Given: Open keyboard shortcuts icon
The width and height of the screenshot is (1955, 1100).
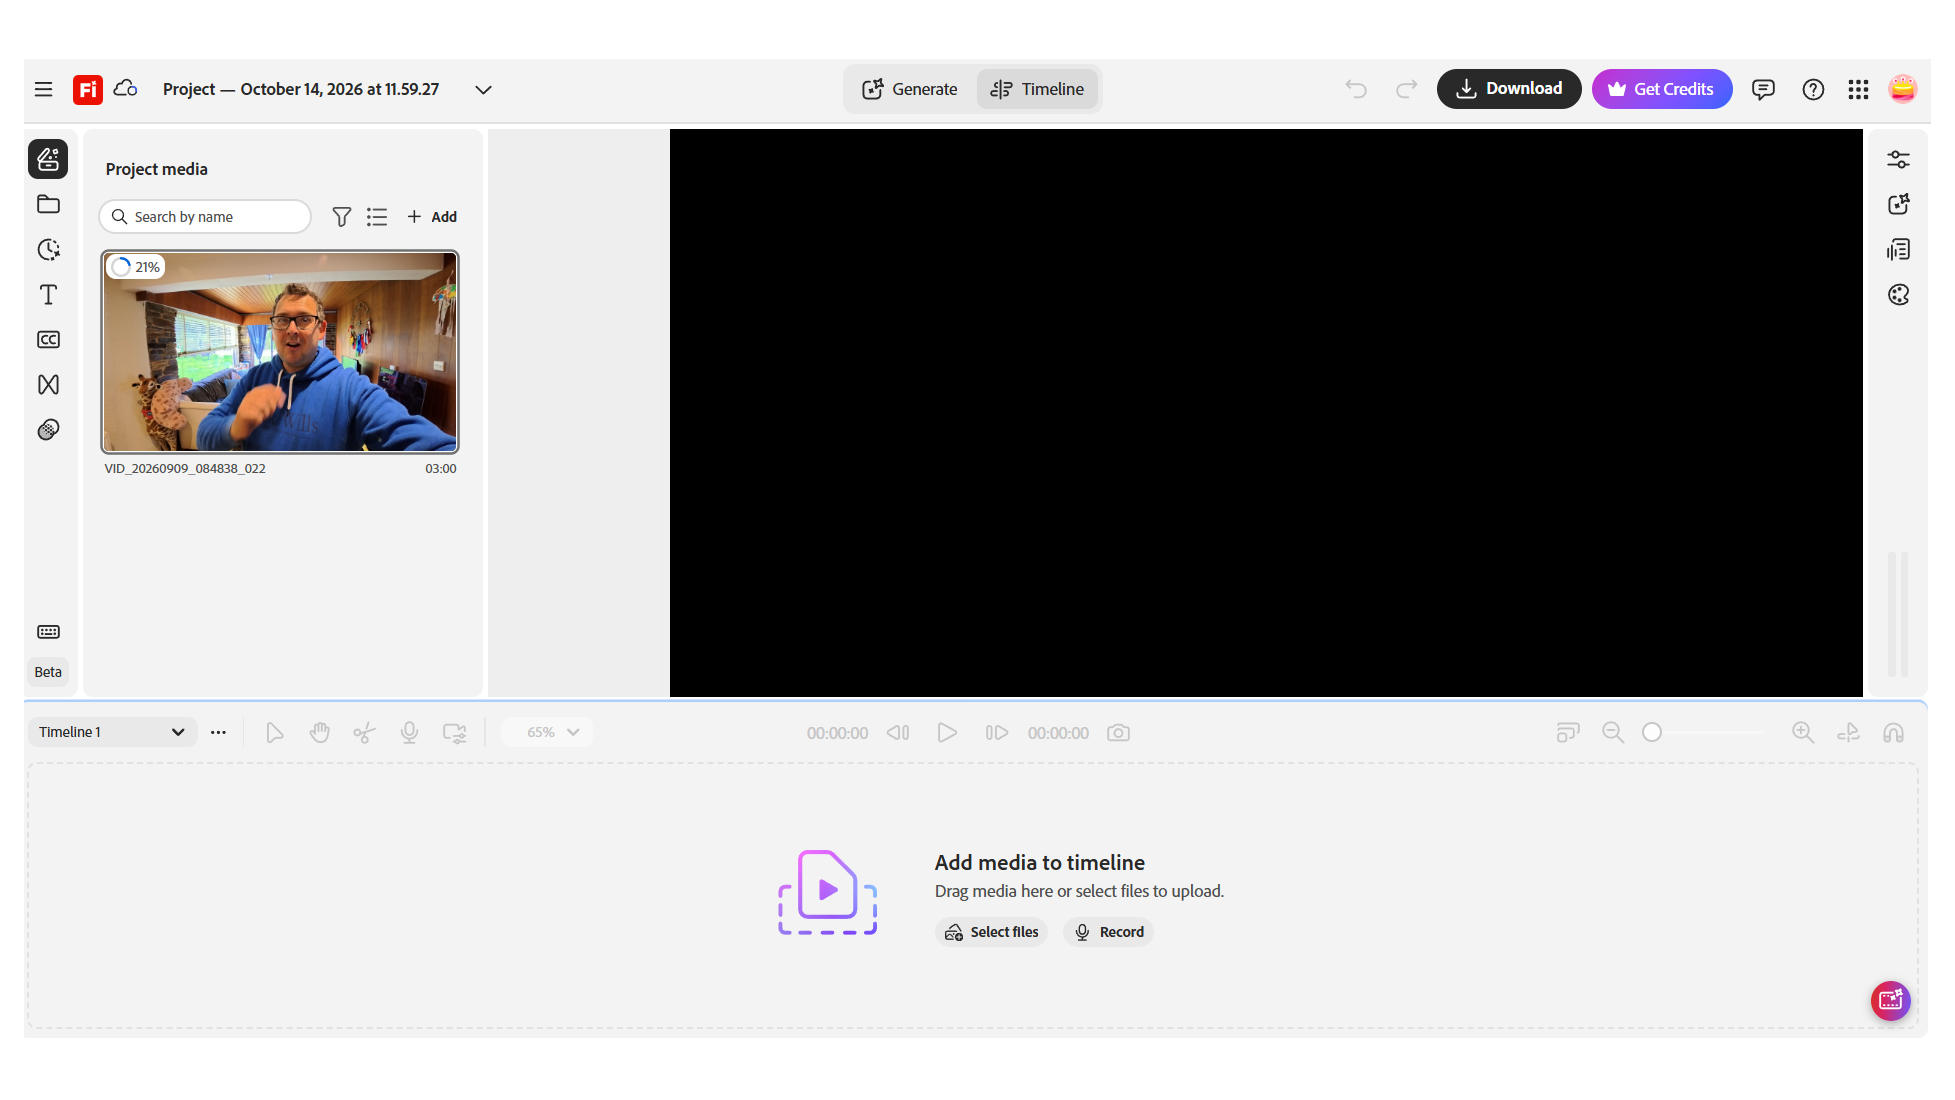Looking at the screenshot, I should tap(48, 632).
